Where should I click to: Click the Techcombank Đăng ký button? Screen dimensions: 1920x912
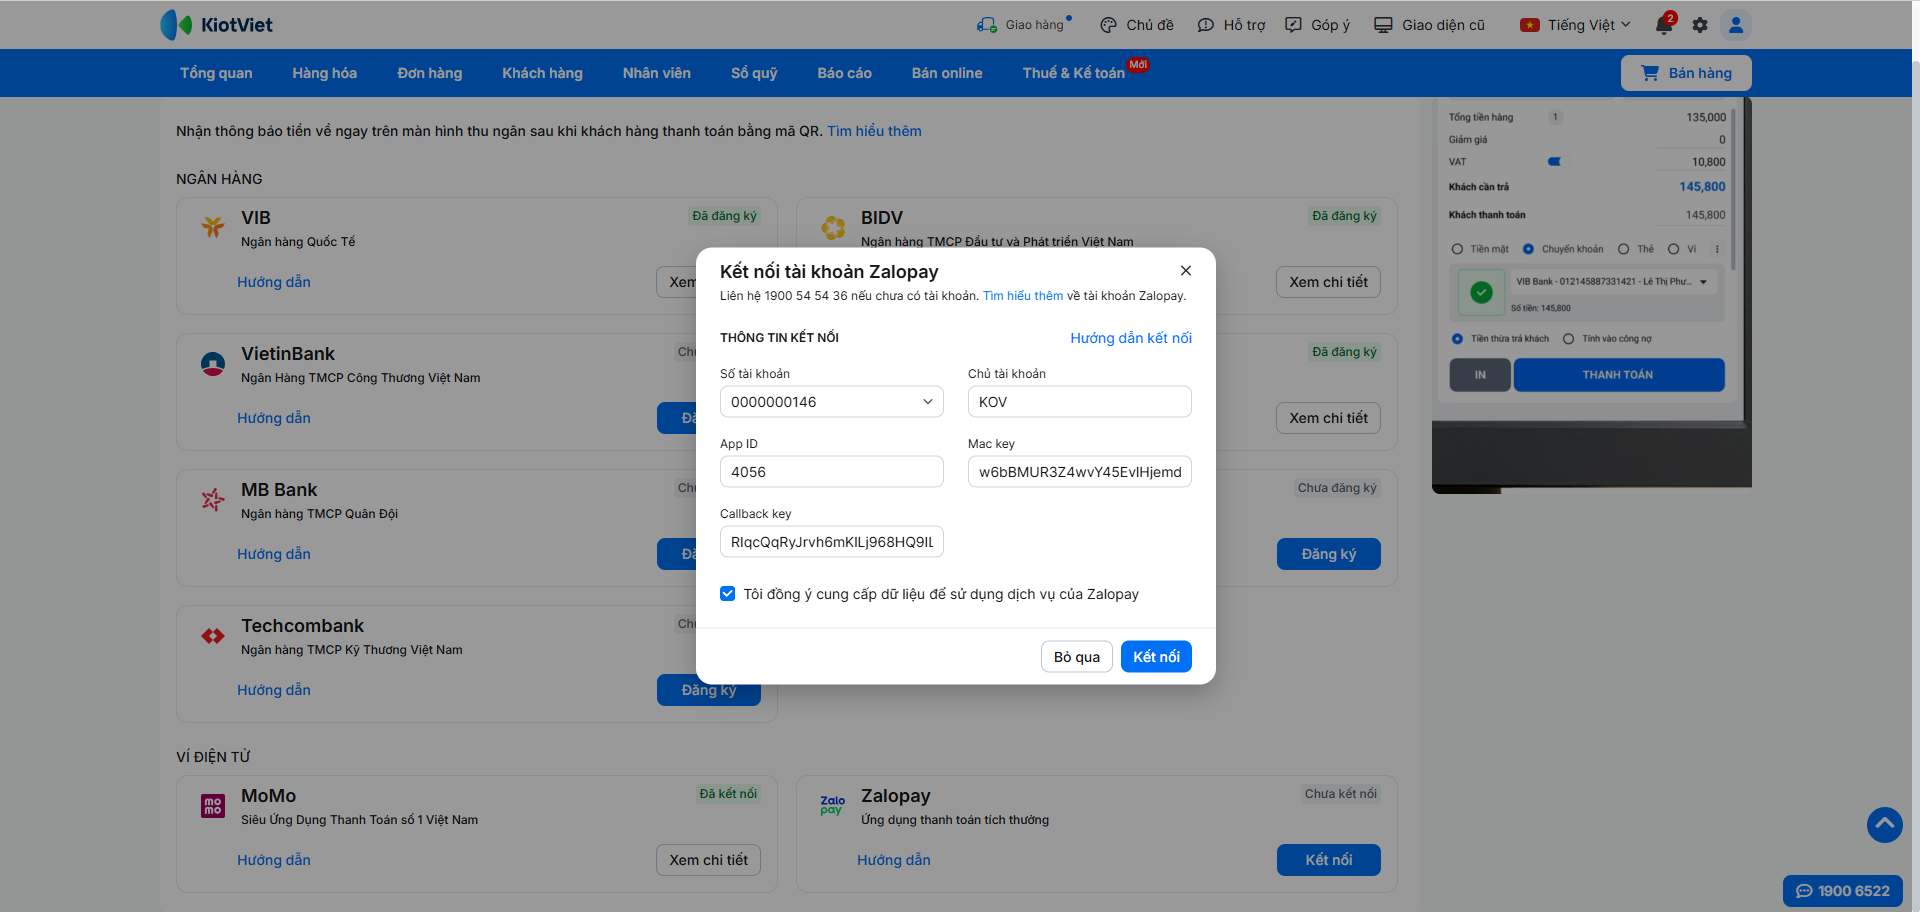708,690
